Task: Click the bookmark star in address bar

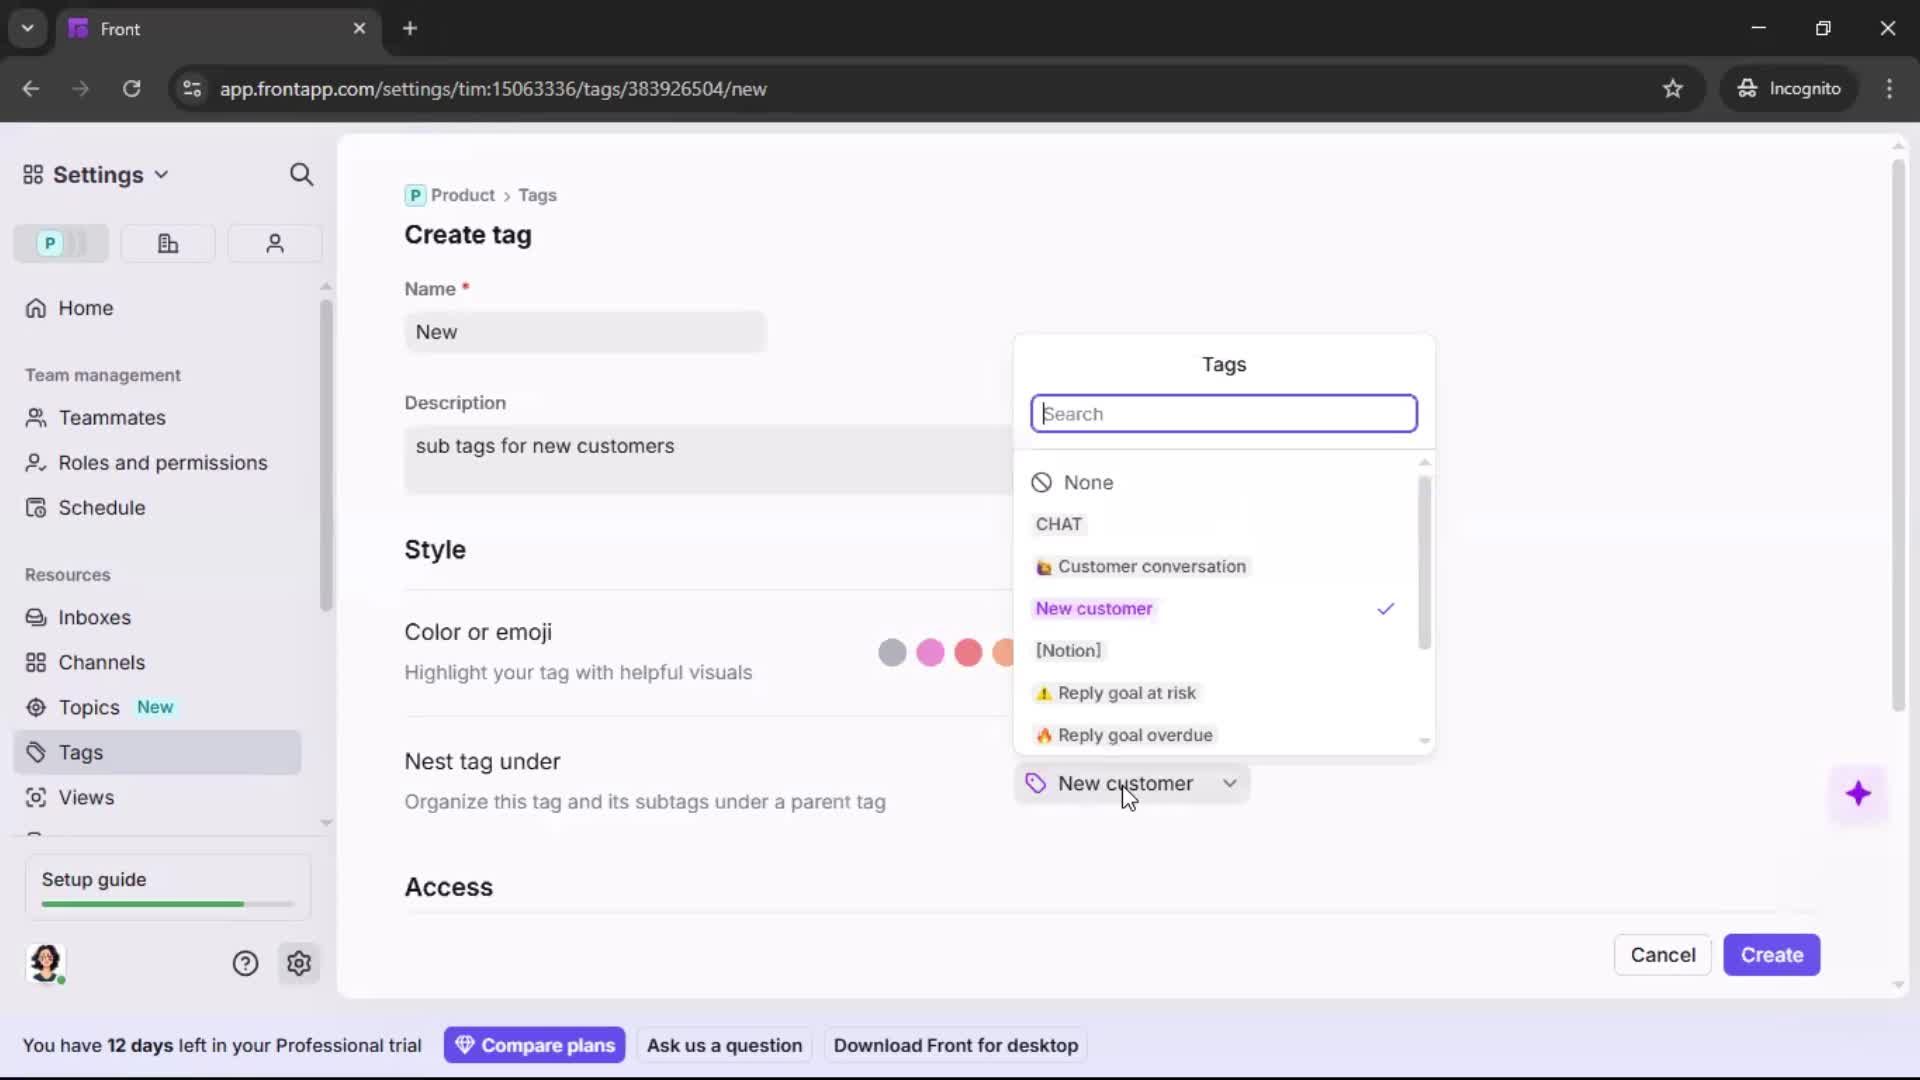Action: click(x=1673, y=88)
